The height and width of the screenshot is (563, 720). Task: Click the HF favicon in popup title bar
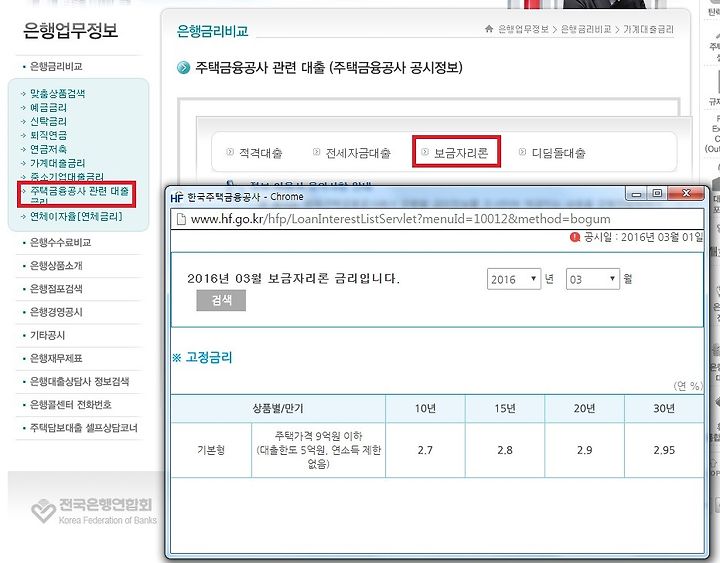point(176,197)
